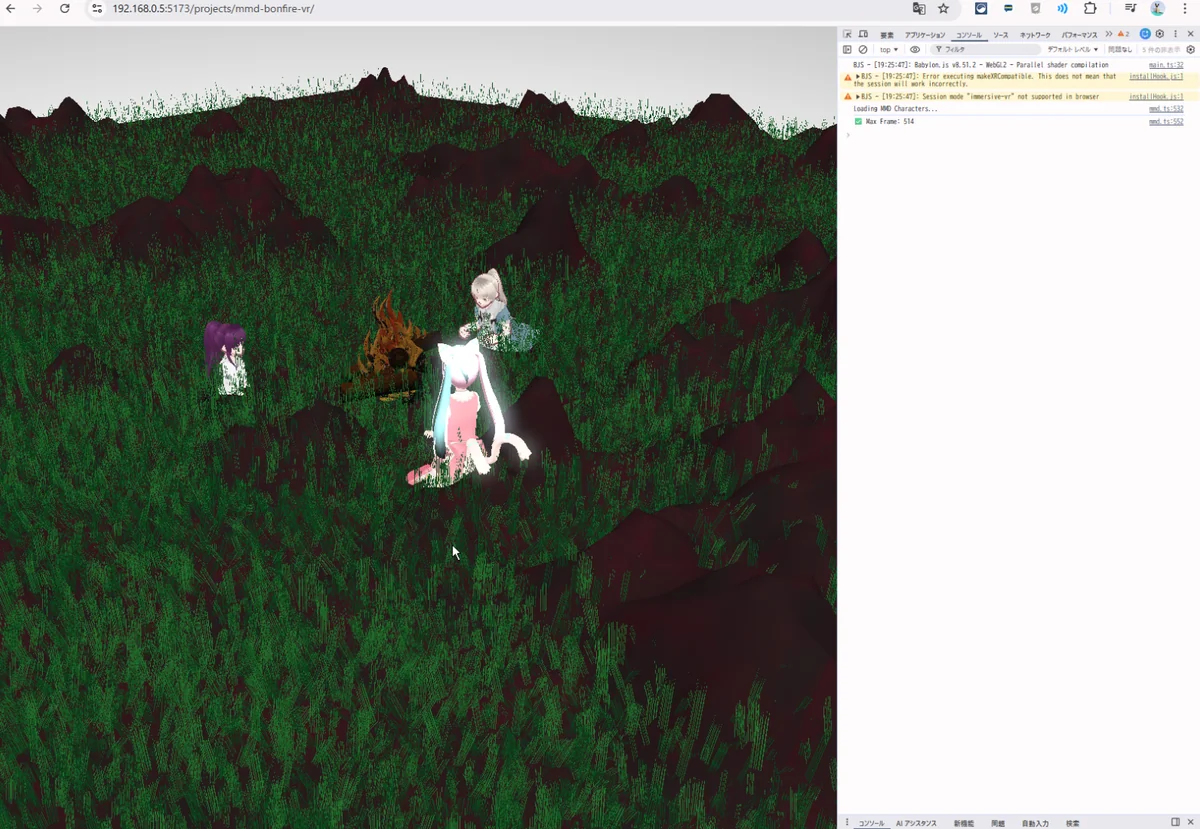Switch to the AI アシスタンス drawer tab

click(x=916, y=823)
